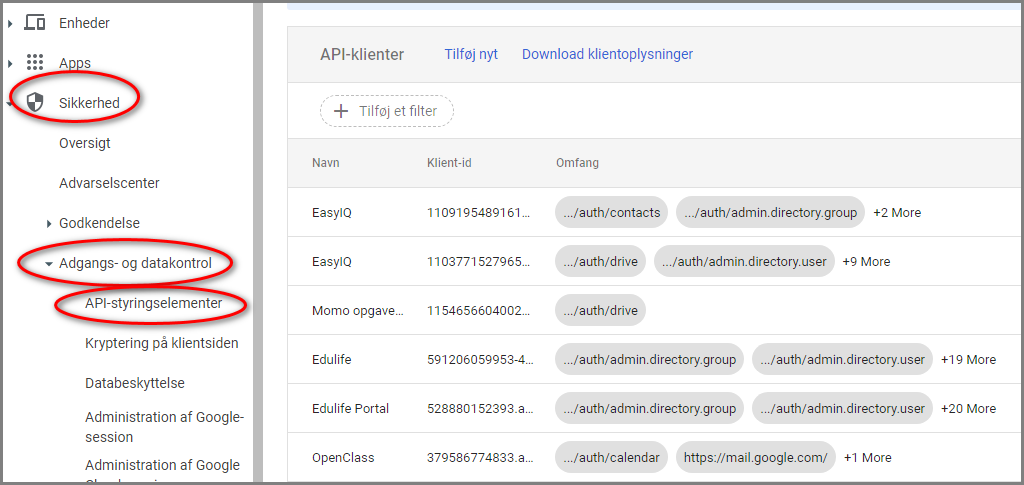The width and height of the screenshot is (1024, 485).
Task: Click the .../auth/drive chip in Momo row
Action: coord(600,311)
